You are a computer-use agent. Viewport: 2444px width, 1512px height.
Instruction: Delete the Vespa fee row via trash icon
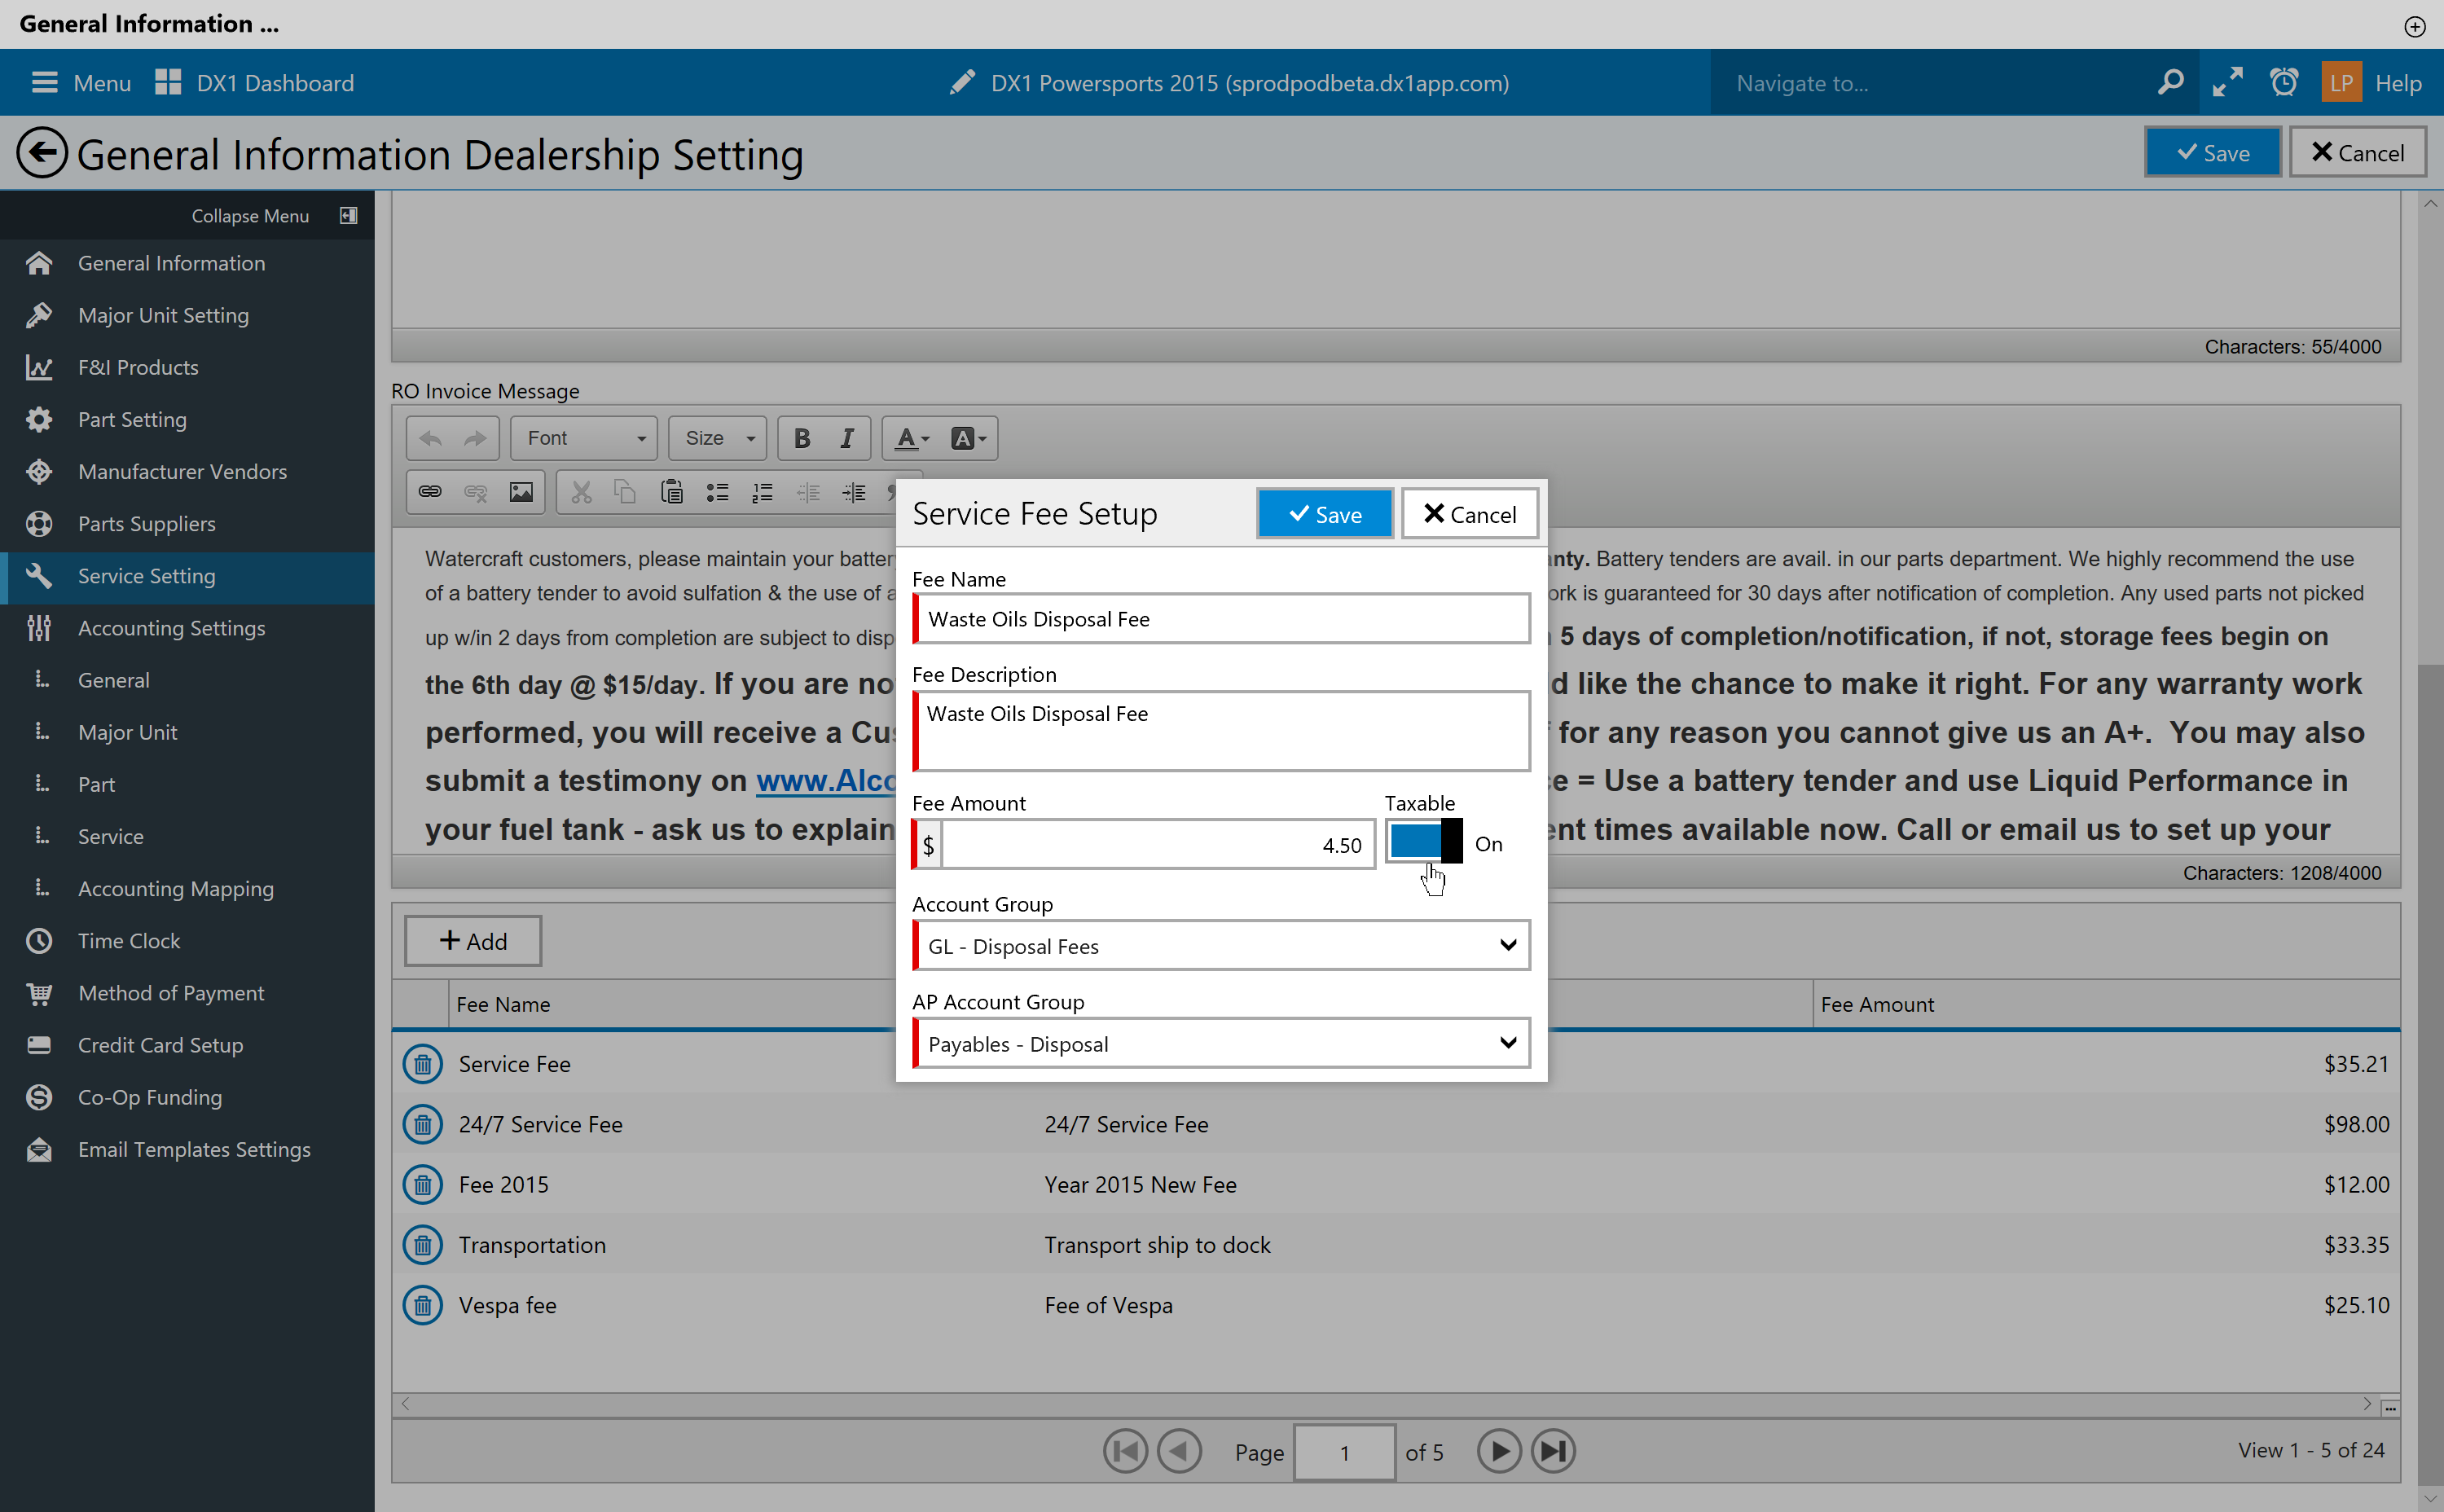pyautogui.click(x=422, y=1305)
